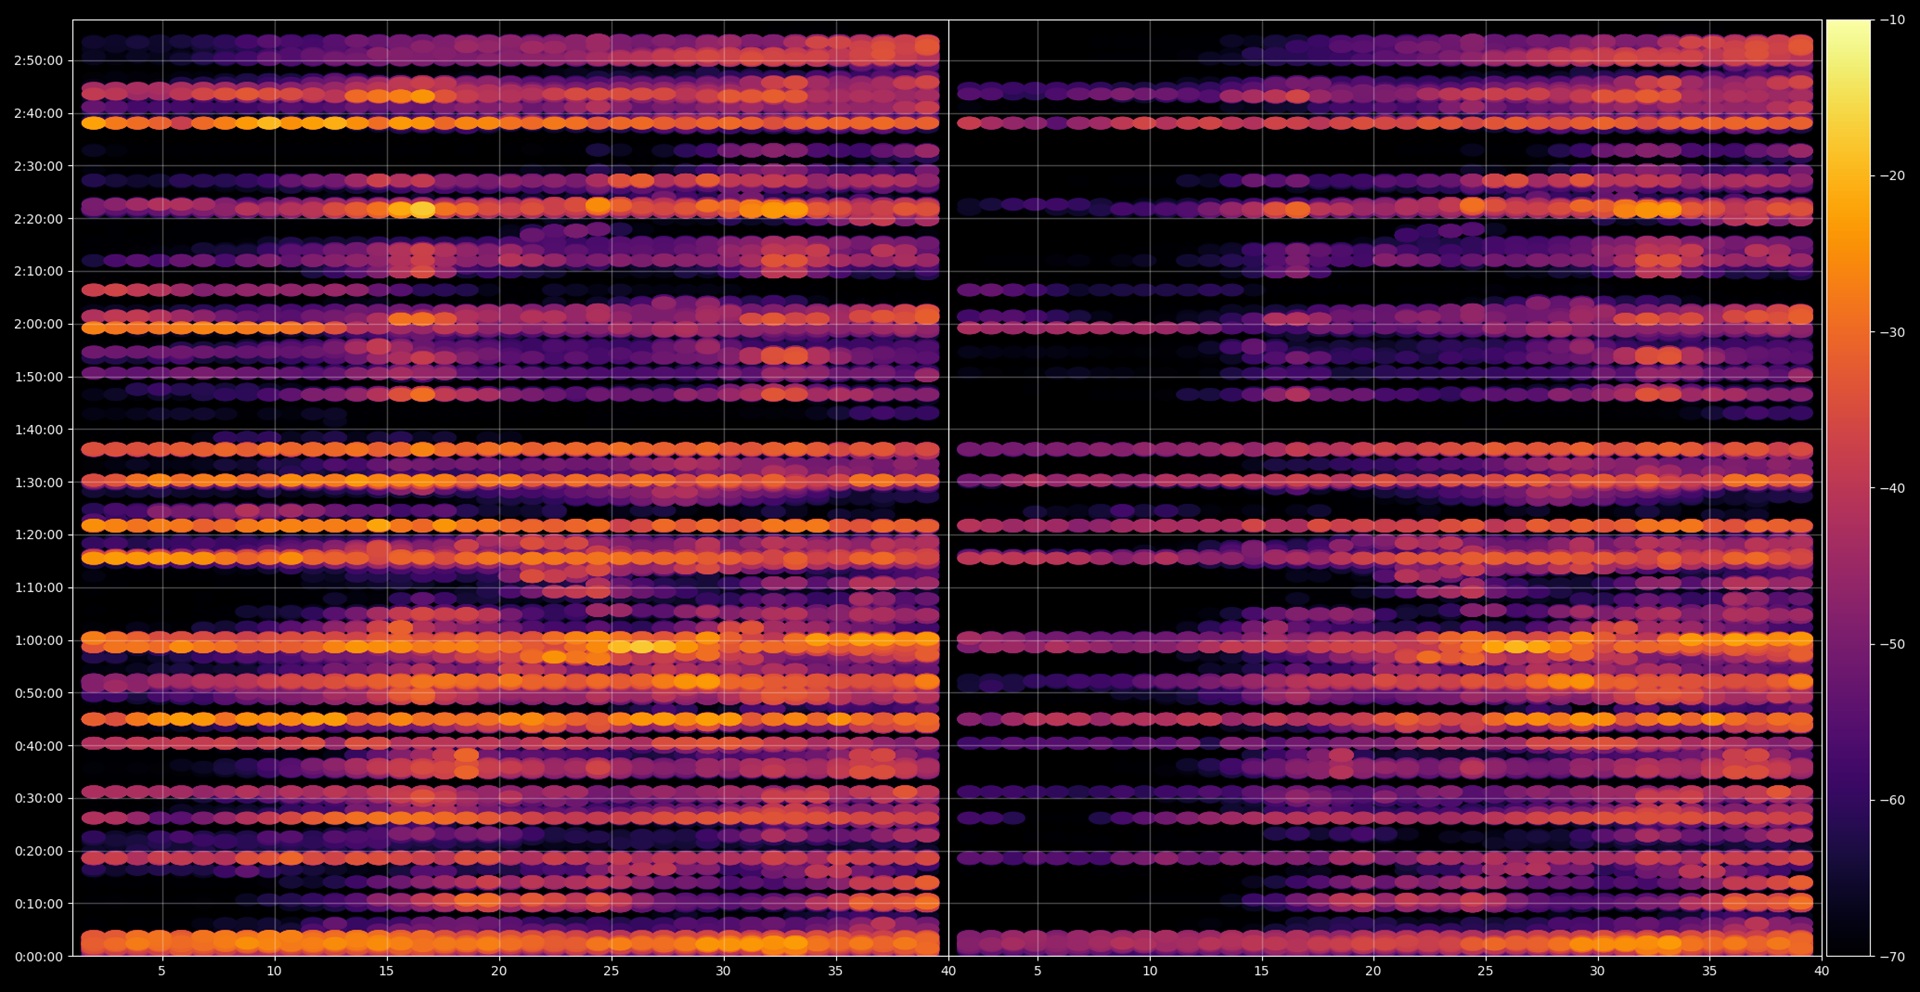The height and width of the screenshot is (992, 1920).
Task: Select the "2:00:00" time axis label
Action: 38,324
